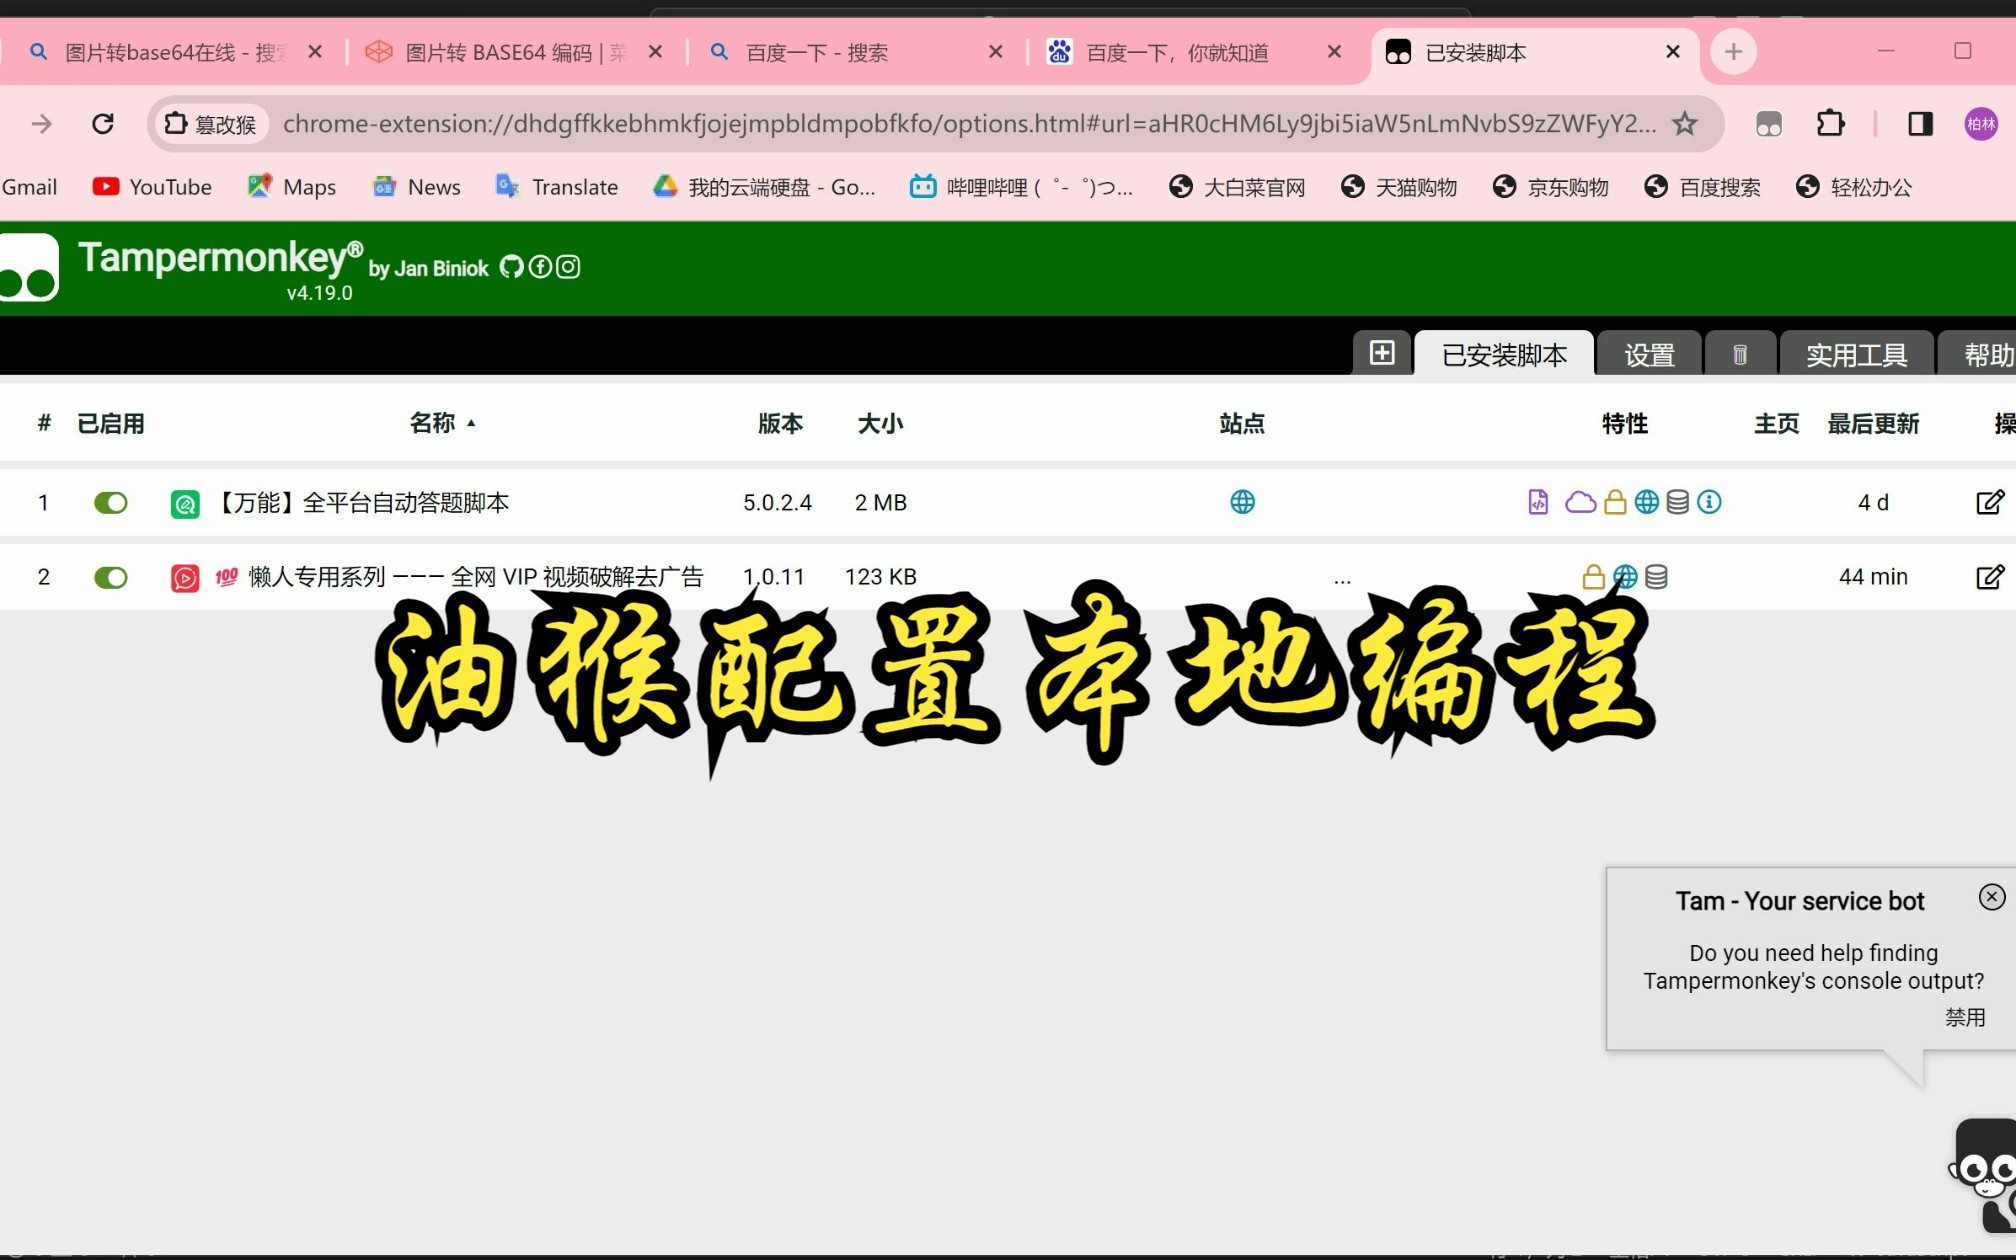Turn off the VIP video script toggle
Image resolution: width=2016 pixels, height=1260 pixels.
[110, 577]
